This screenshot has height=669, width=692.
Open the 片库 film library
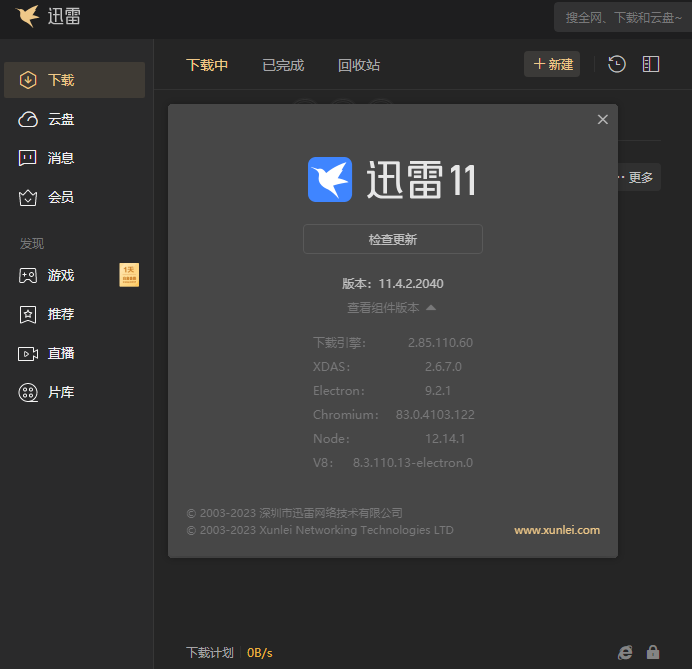coord(60,392)
